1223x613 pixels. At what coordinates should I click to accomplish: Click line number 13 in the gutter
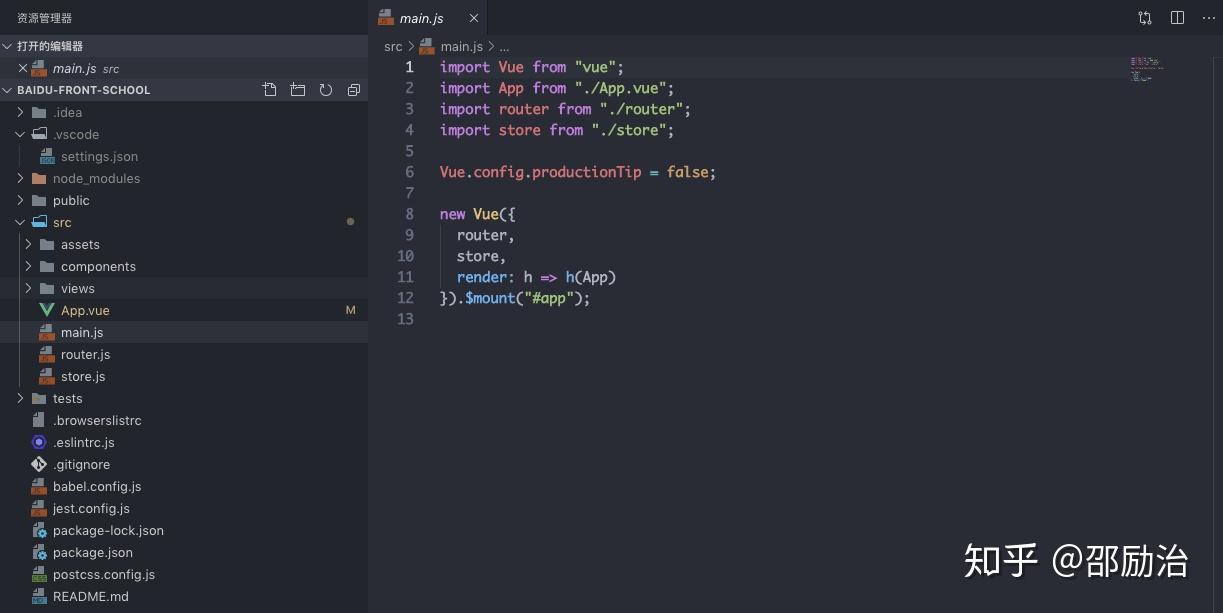click(405, 319)
